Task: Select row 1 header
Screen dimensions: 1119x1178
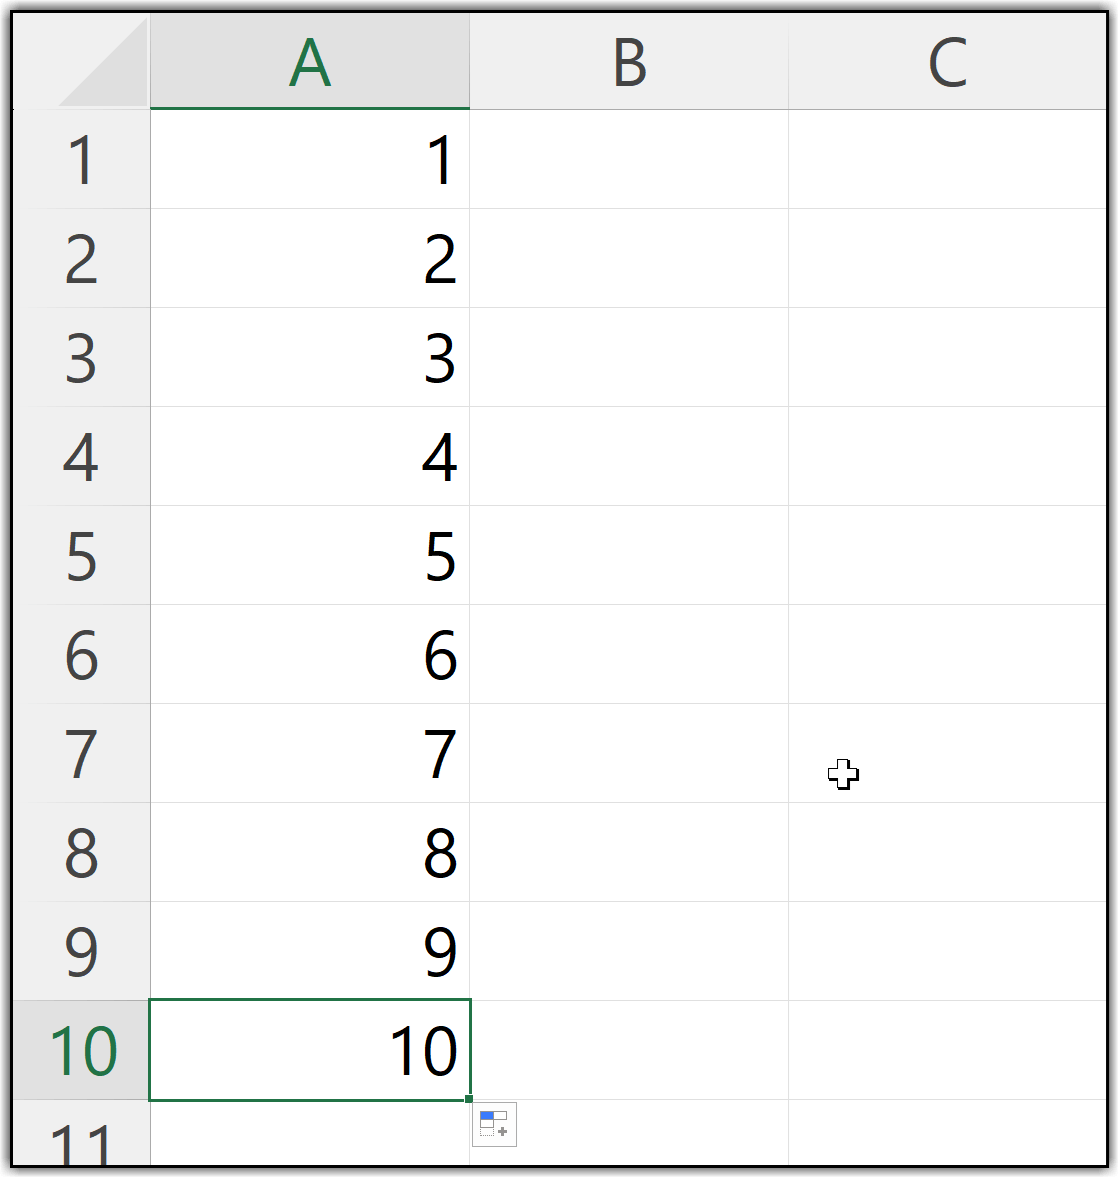Action: (81, 160)
